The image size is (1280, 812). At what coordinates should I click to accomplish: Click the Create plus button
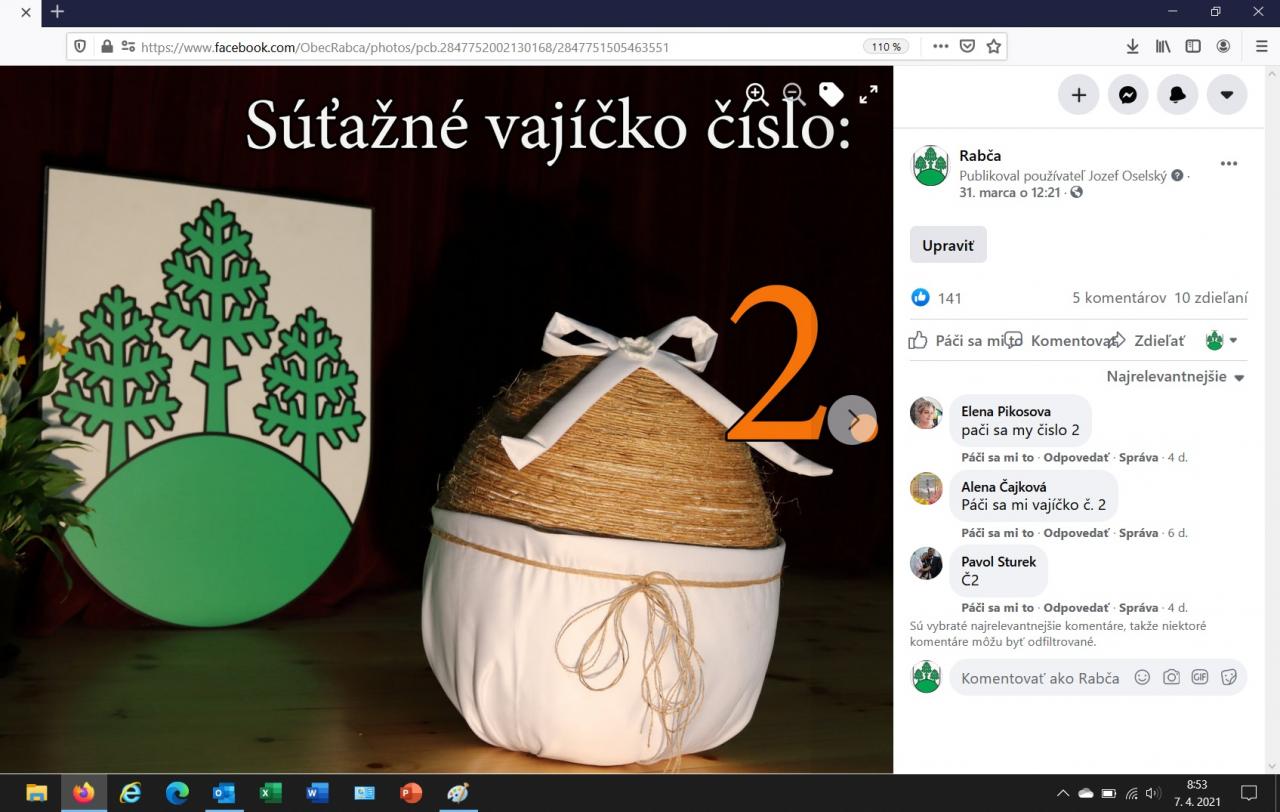(x=1078, y=95)
